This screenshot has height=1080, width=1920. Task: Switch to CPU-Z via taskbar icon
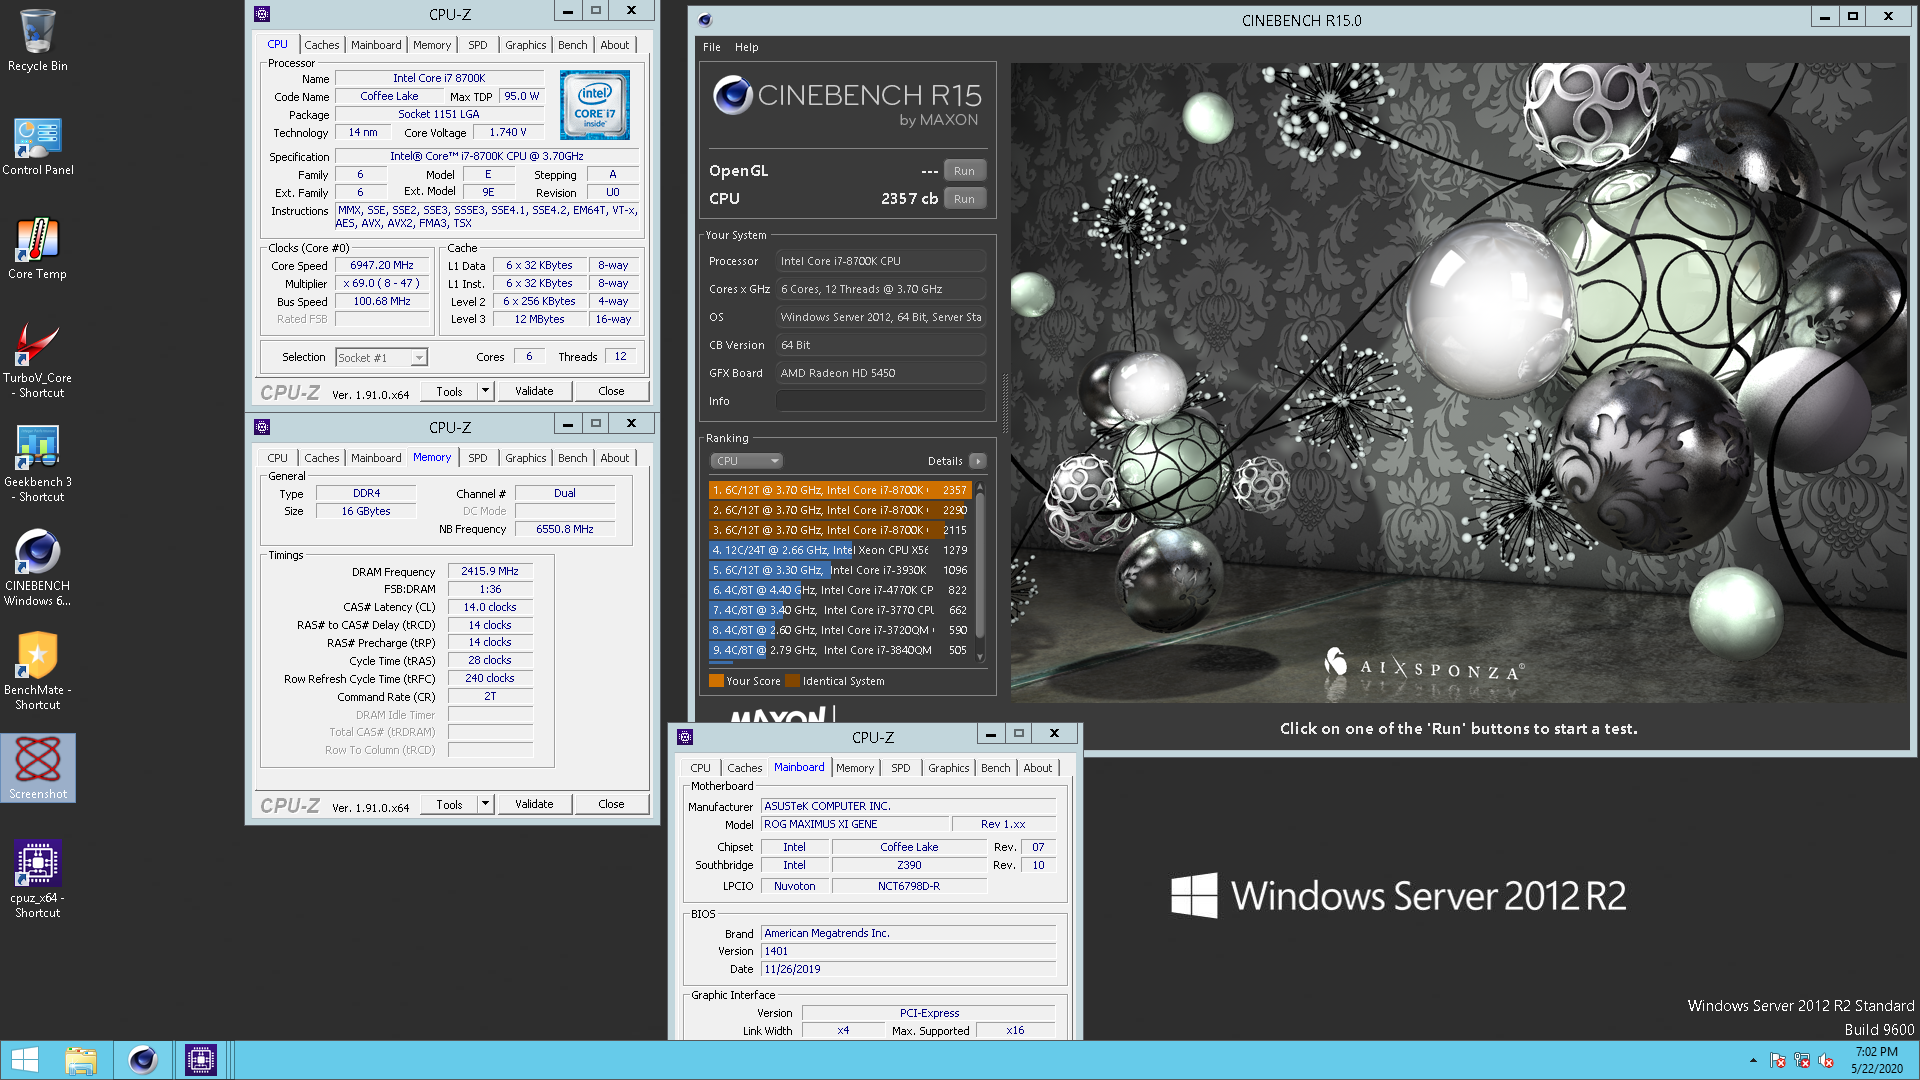(201, 1060)
